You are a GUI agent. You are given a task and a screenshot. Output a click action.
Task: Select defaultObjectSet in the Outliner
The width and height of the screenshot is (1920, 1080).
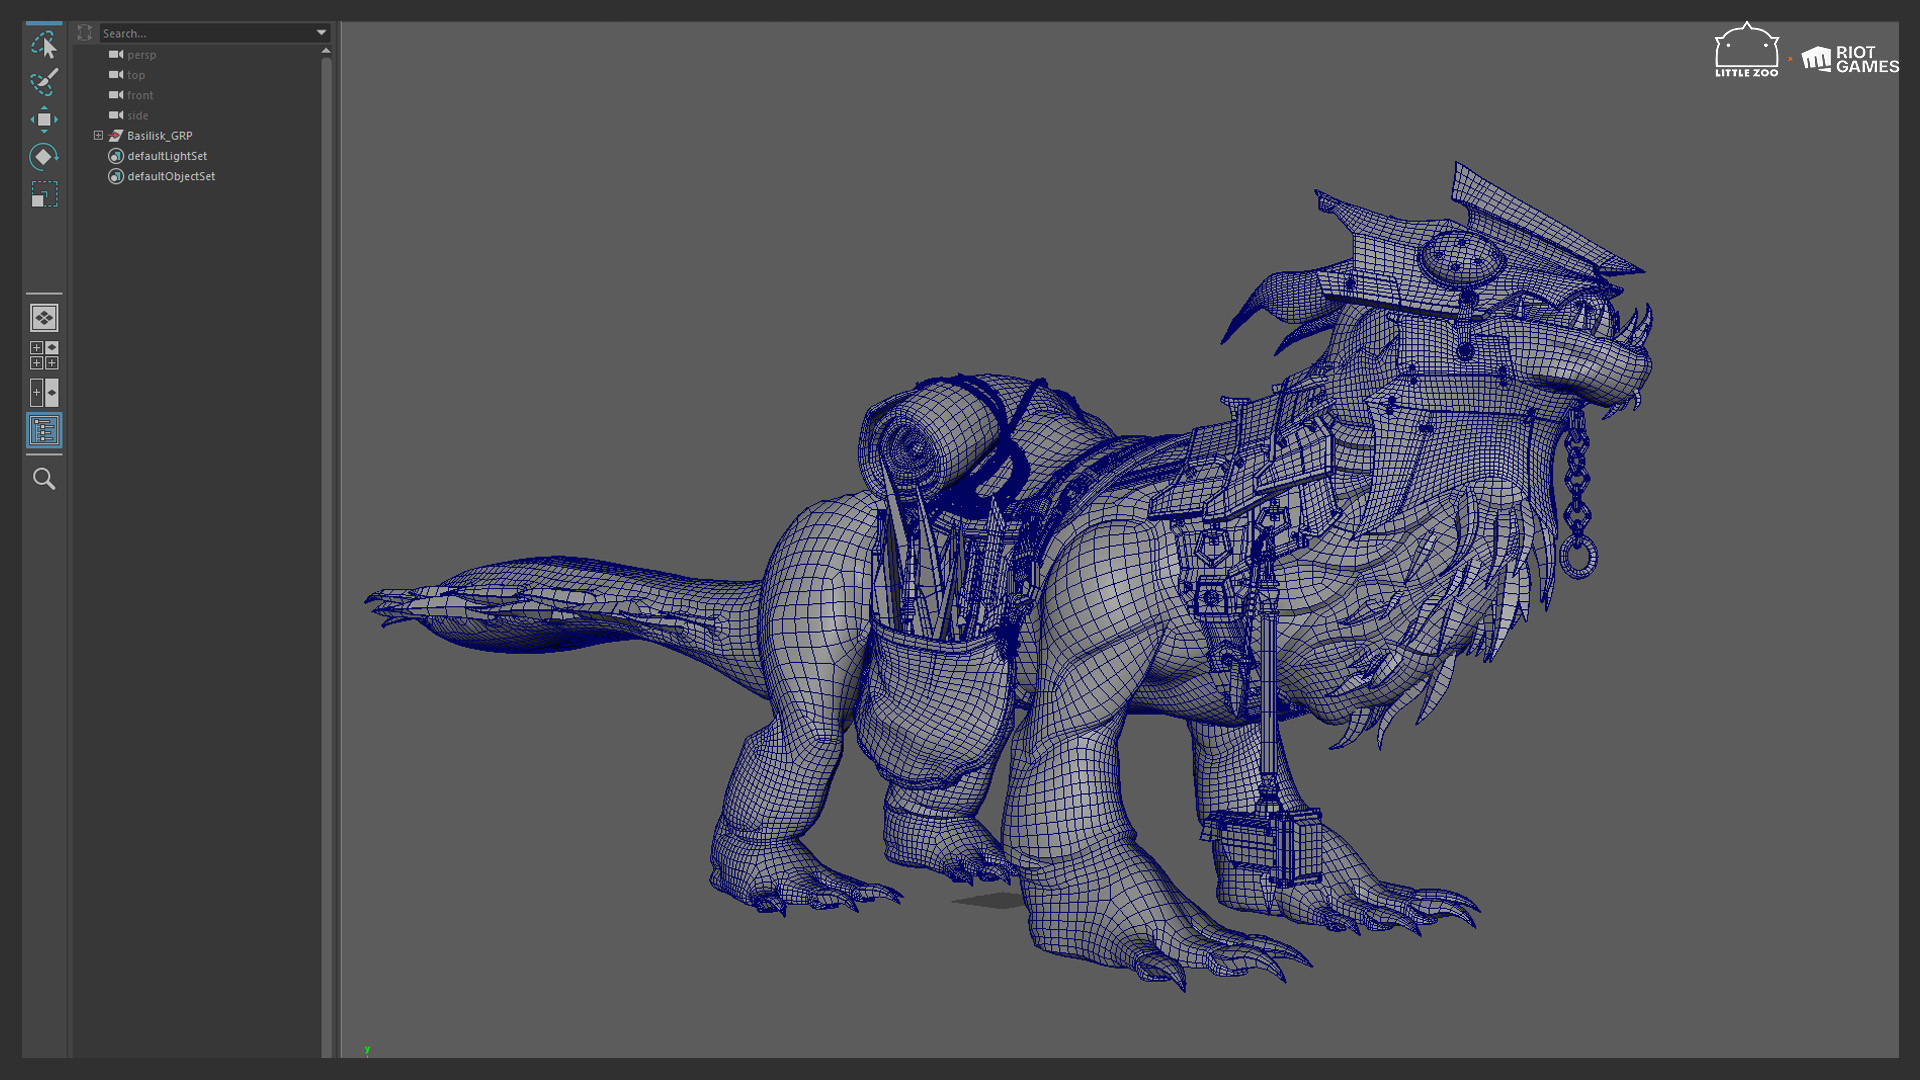[170, 176]
